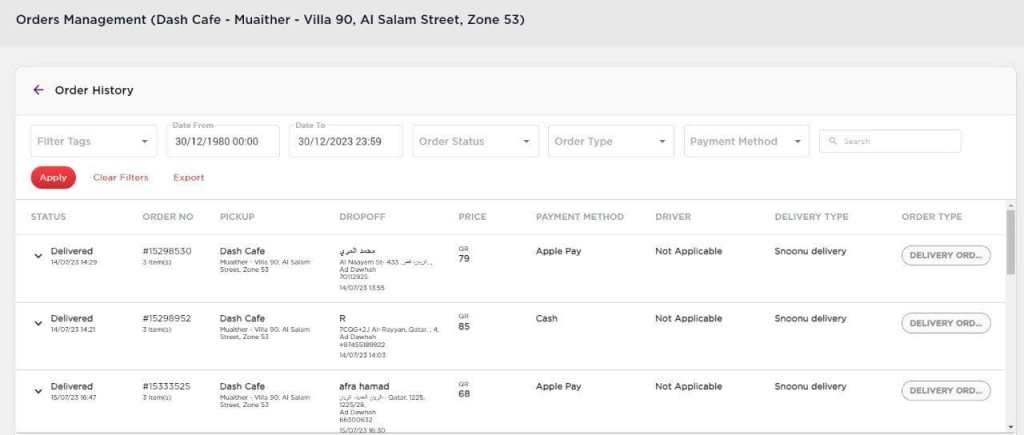Click Export to download orders
This screenshot has height=435, width=1024.
[x=188, y=178]
